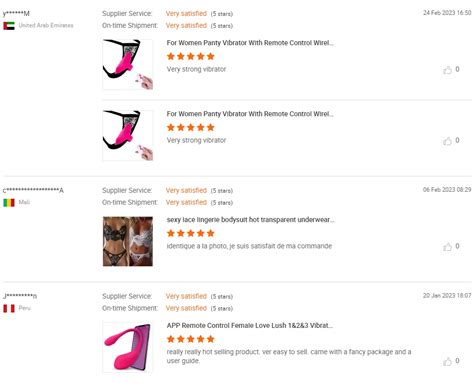The width and height of the screenshot is (474, 388).
Task: Click reviewer name J**********n
Action: (20, 296)
